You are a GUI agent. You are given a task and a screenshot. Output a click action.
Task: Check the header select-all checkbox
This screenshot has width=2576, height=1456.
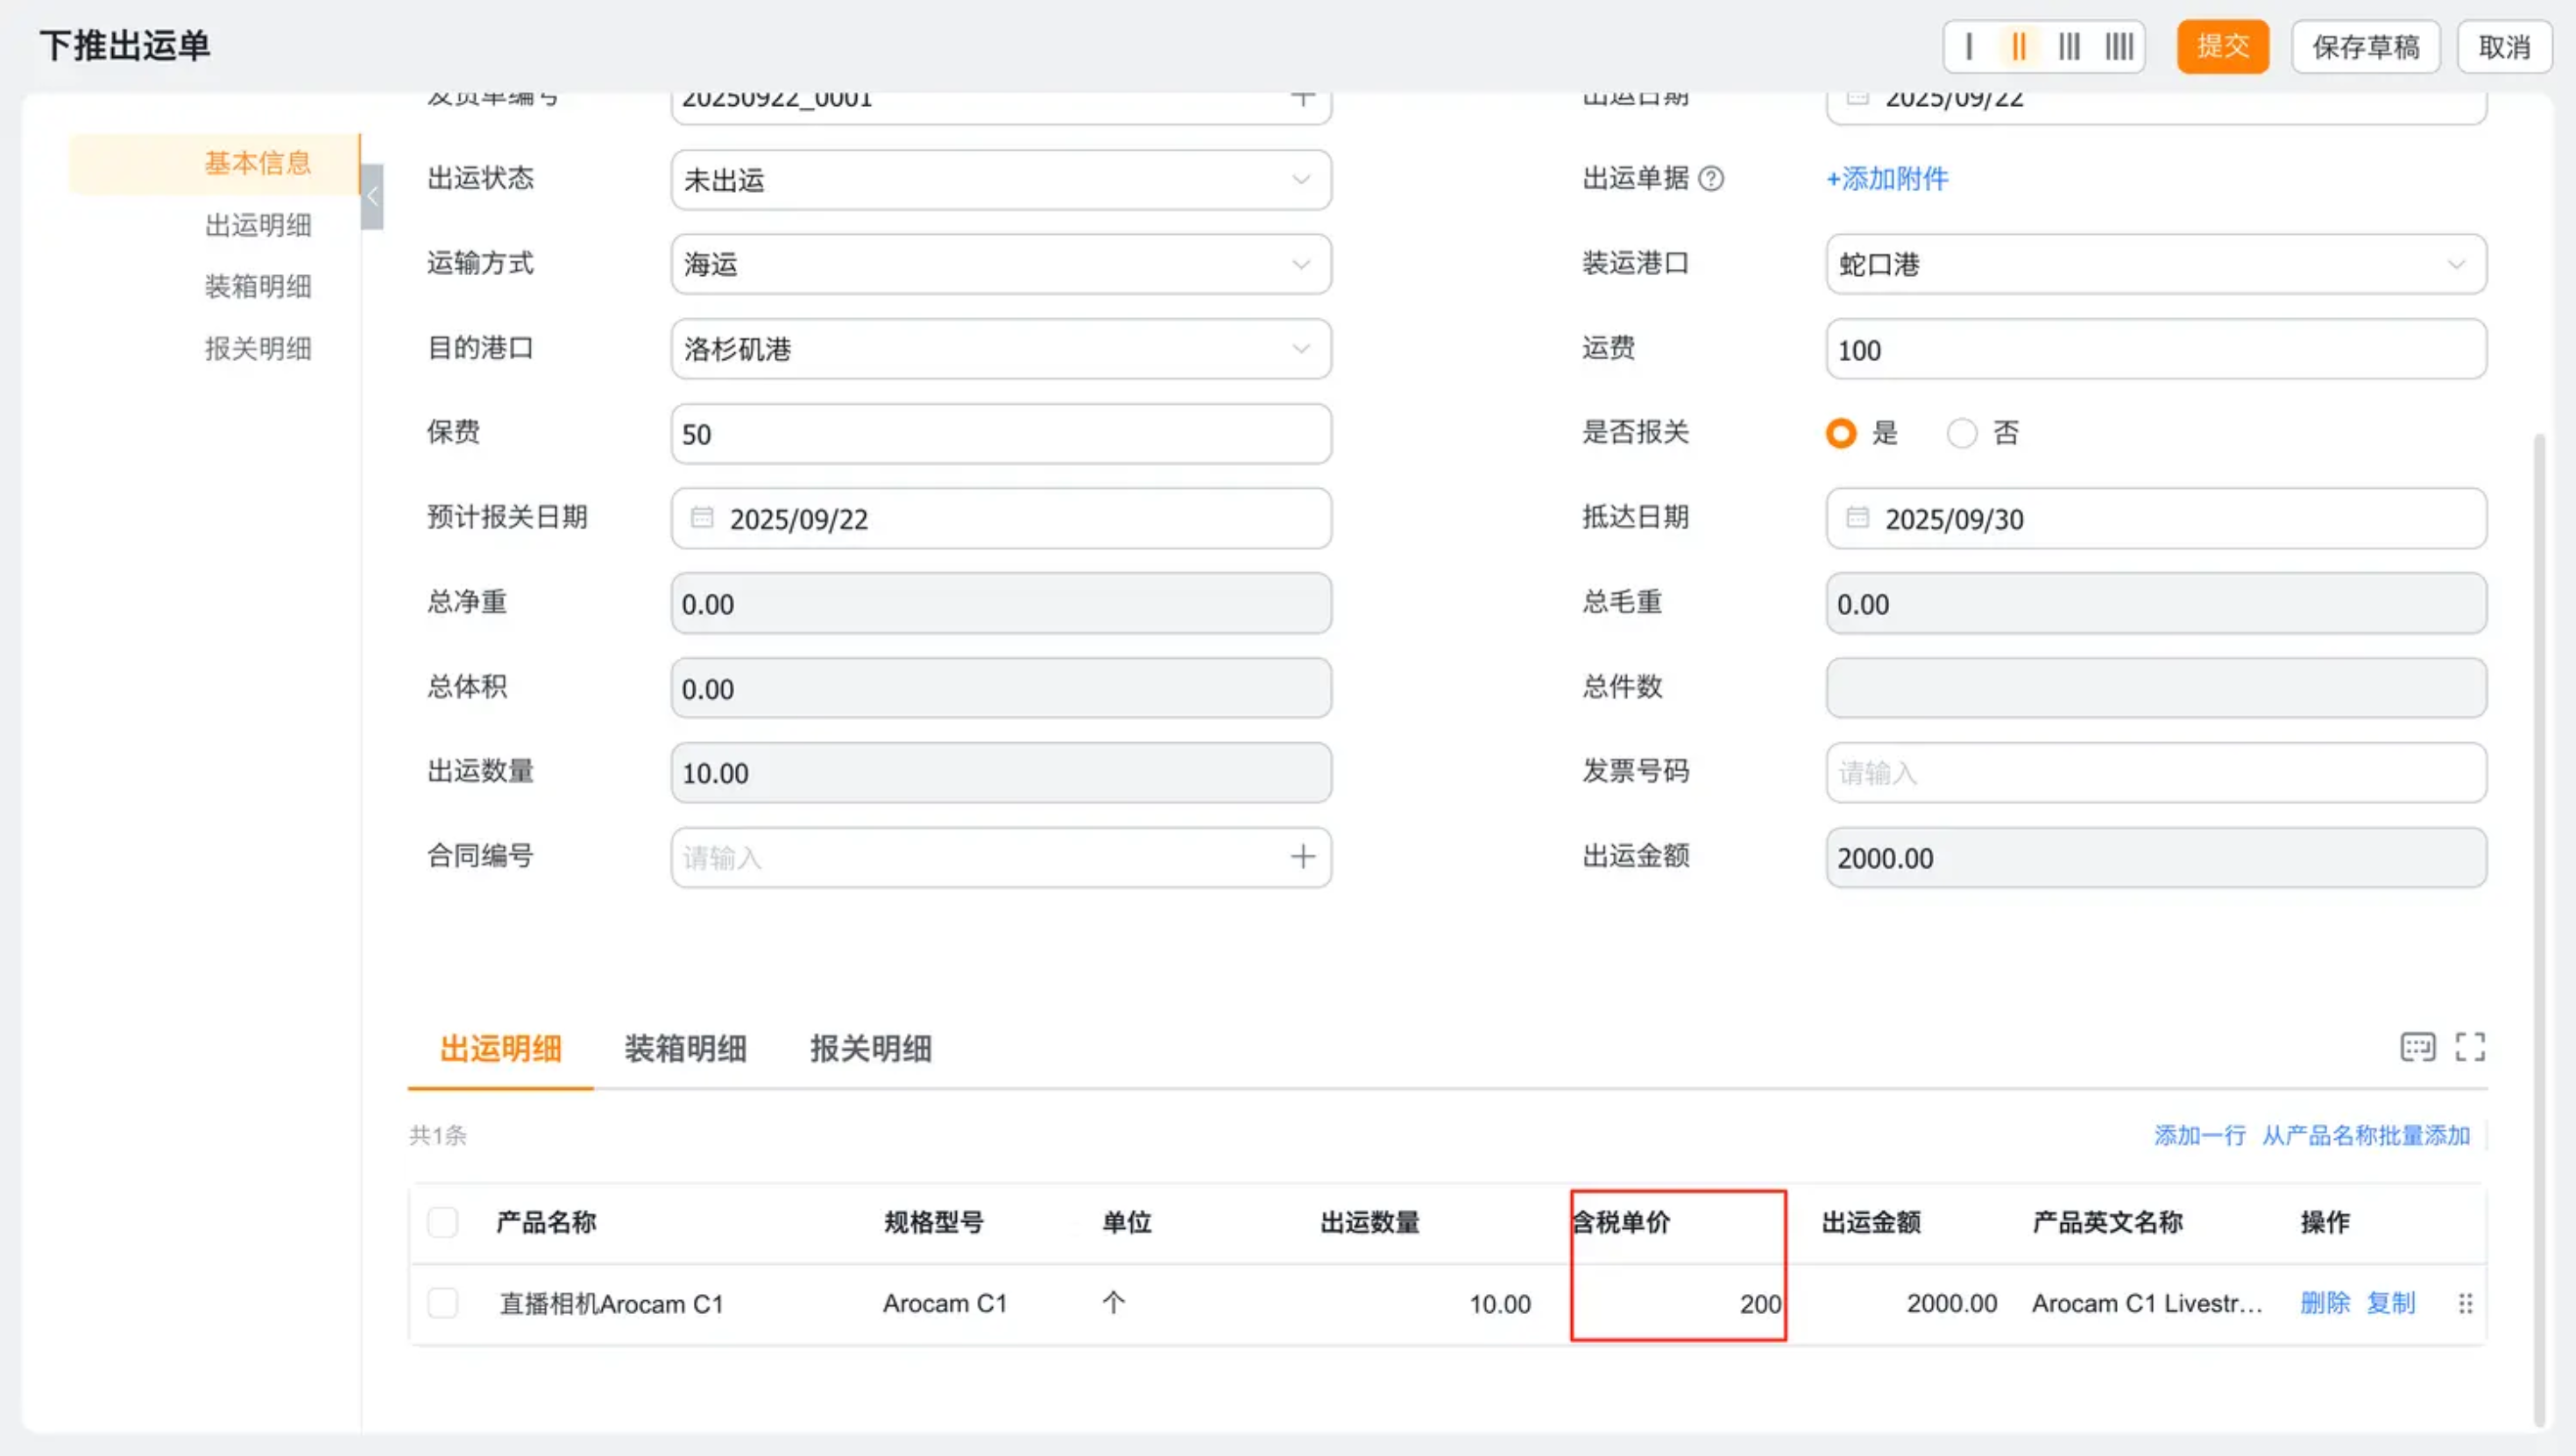(x=442, y=1222)
